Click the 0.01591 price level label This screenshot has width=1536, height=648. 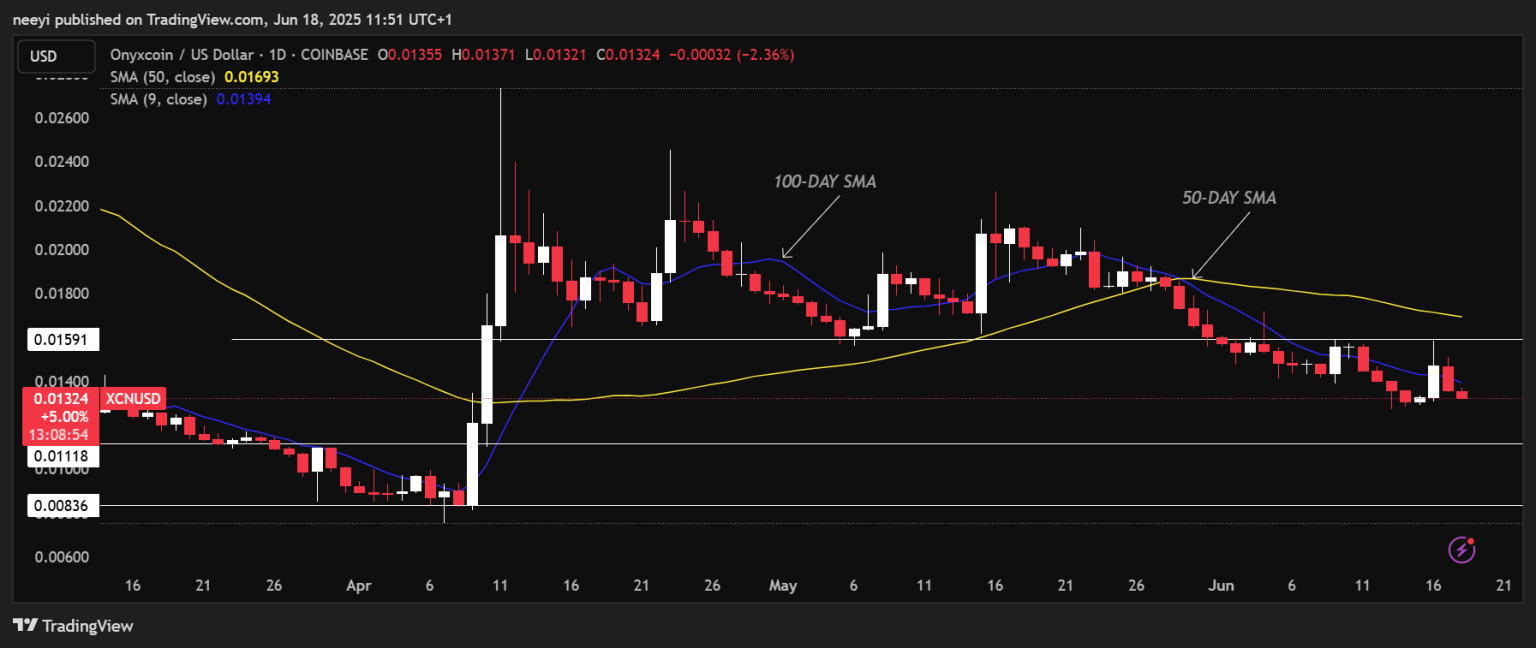click(x=62, y=339)
